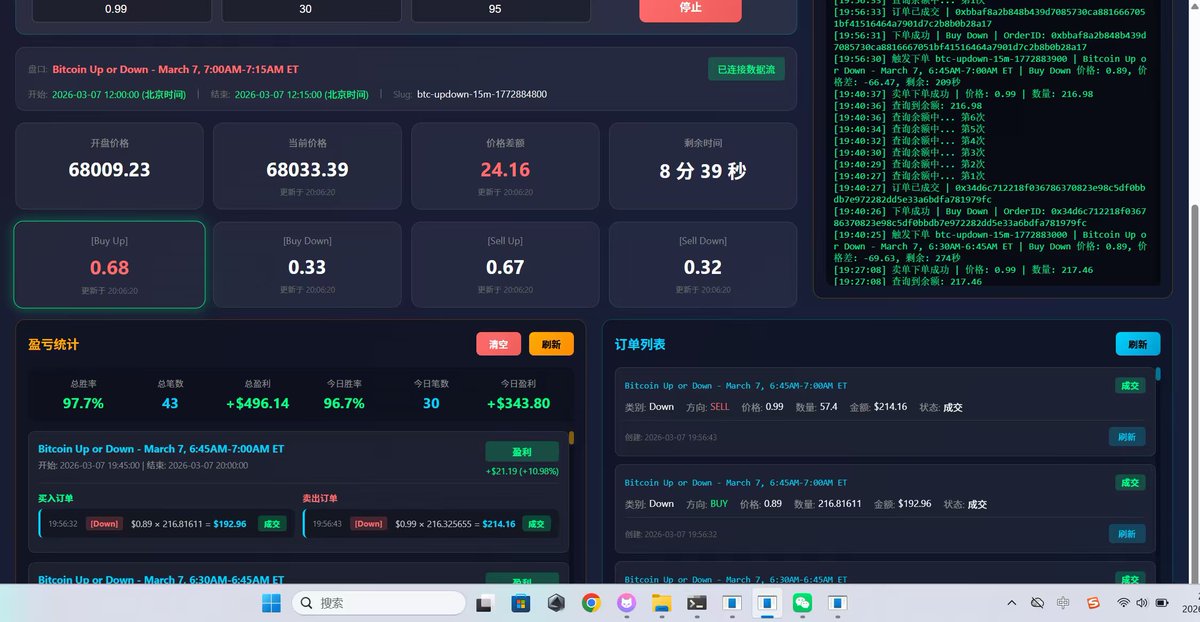Screen dimensions: 1200x622
Task: Click start time 2026-03-07 12:00:00 (北京时间)
Action: [119, 94]
